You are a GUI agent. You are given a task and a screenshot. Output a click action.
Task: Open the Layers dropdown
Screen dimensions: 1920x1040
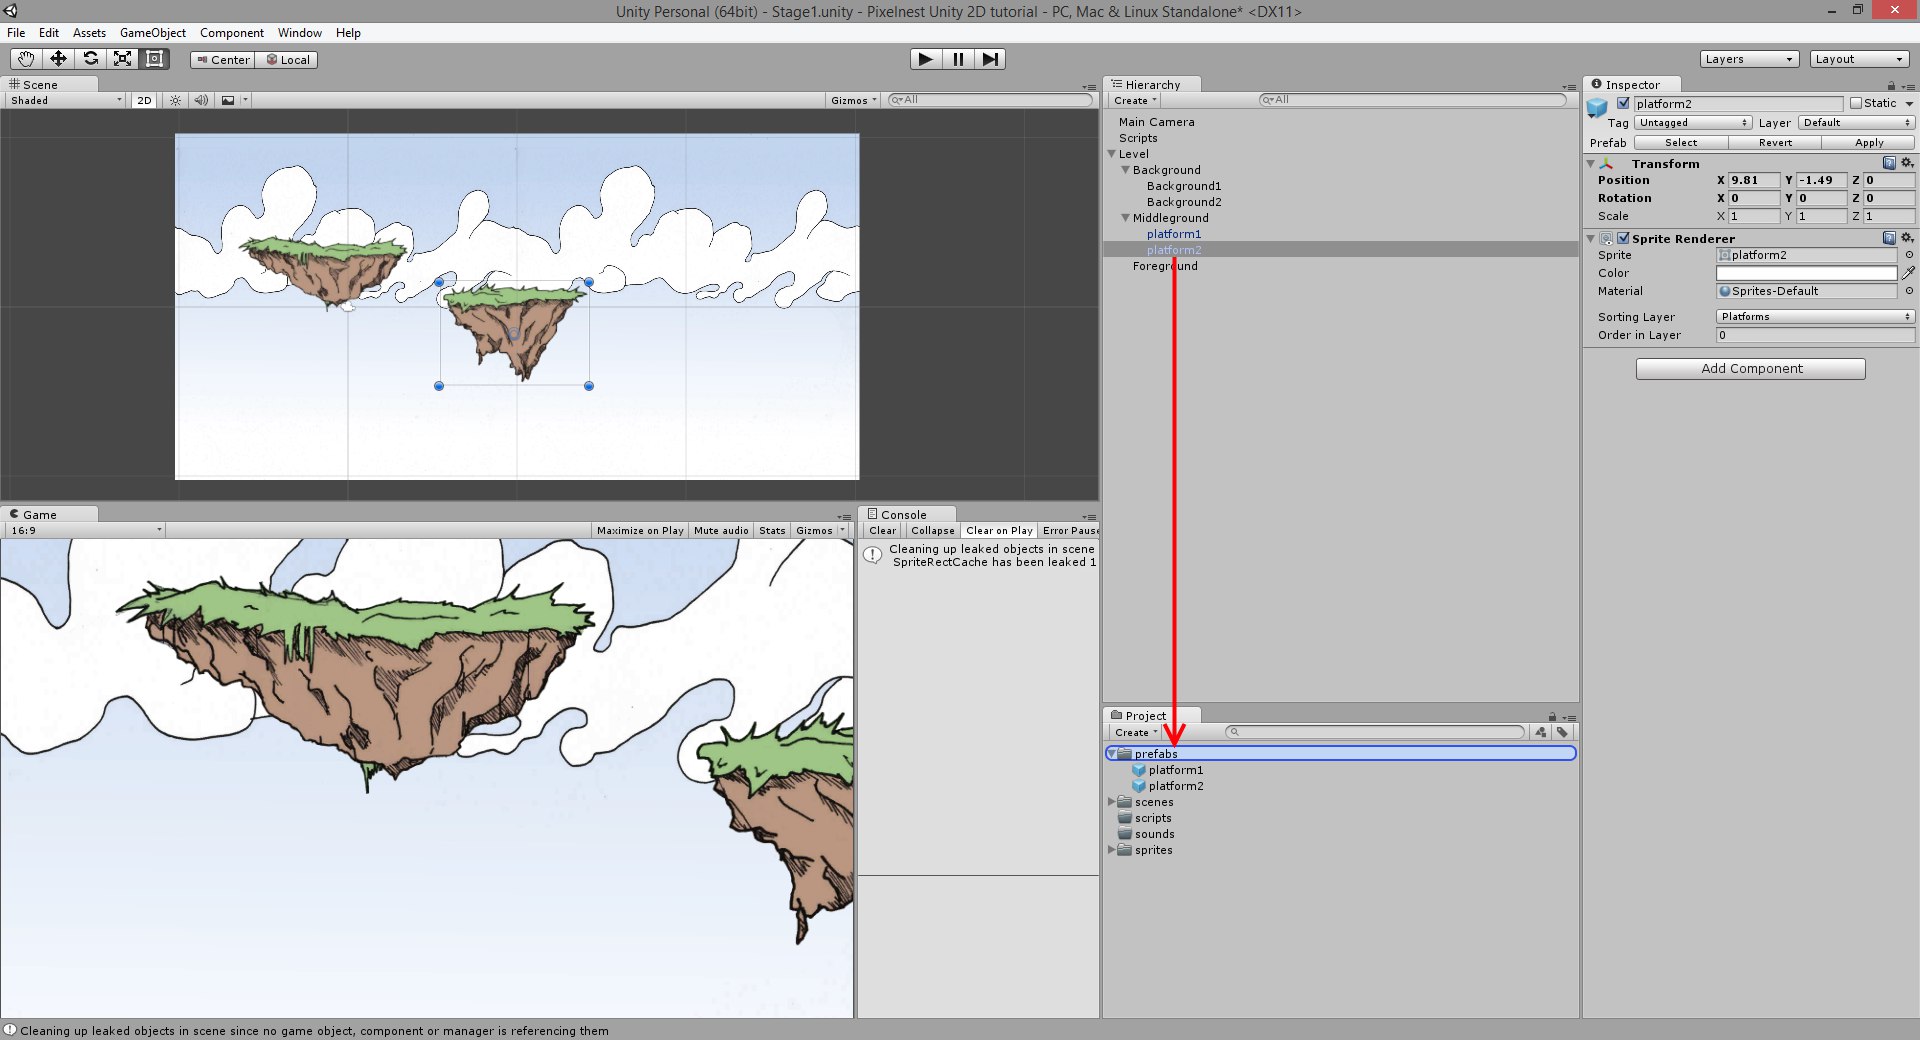click(1749, 59)
